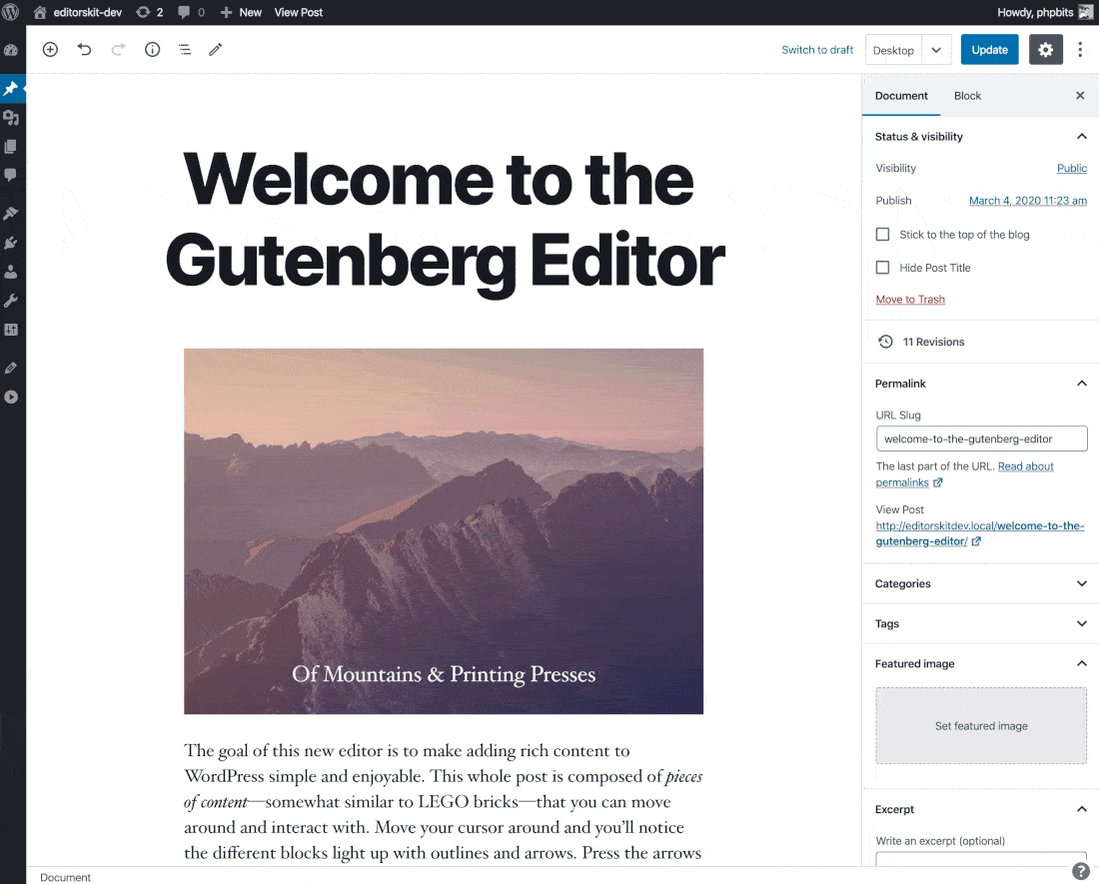This screenshot has width=1099, height=884.
Task: Click the pencil tools icon in toolbar
Action: point(216,49)
